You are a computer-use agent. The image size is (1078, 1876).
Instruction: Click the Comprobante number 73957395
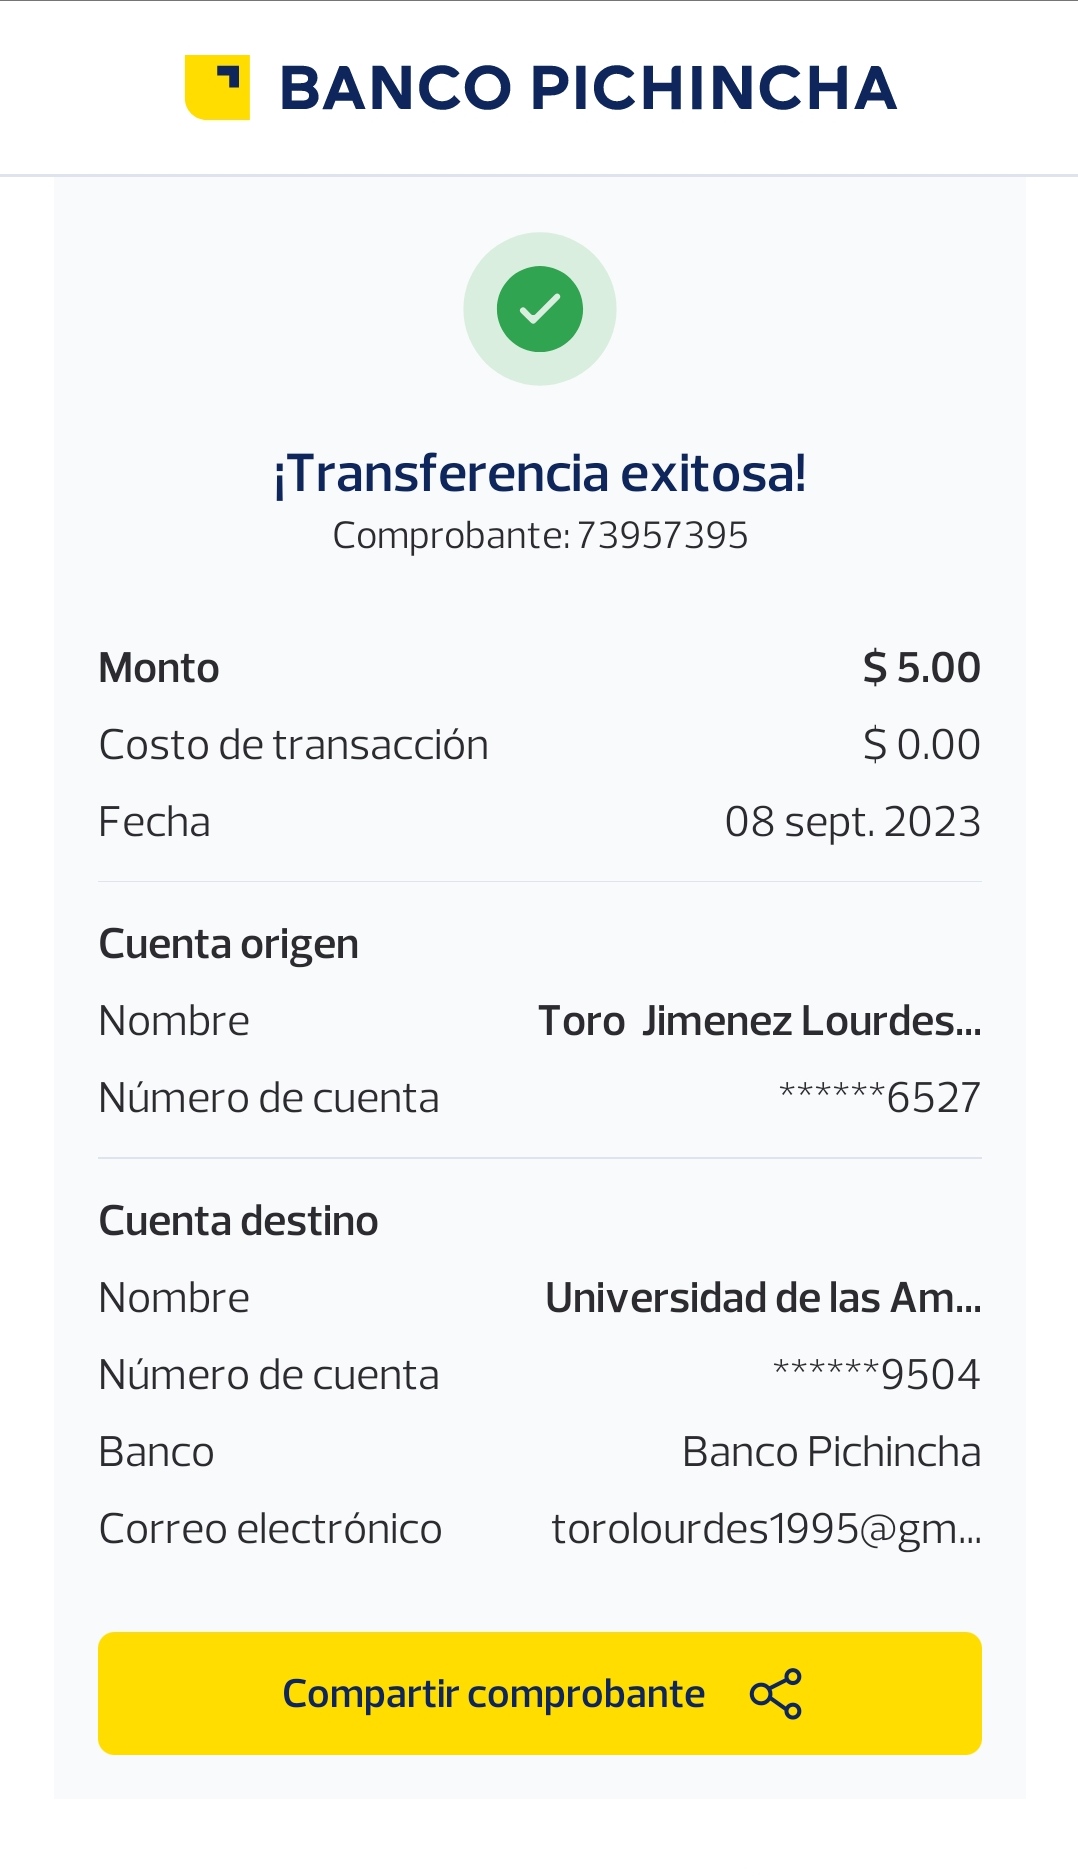pyautogui.click(x=662, y=536)
